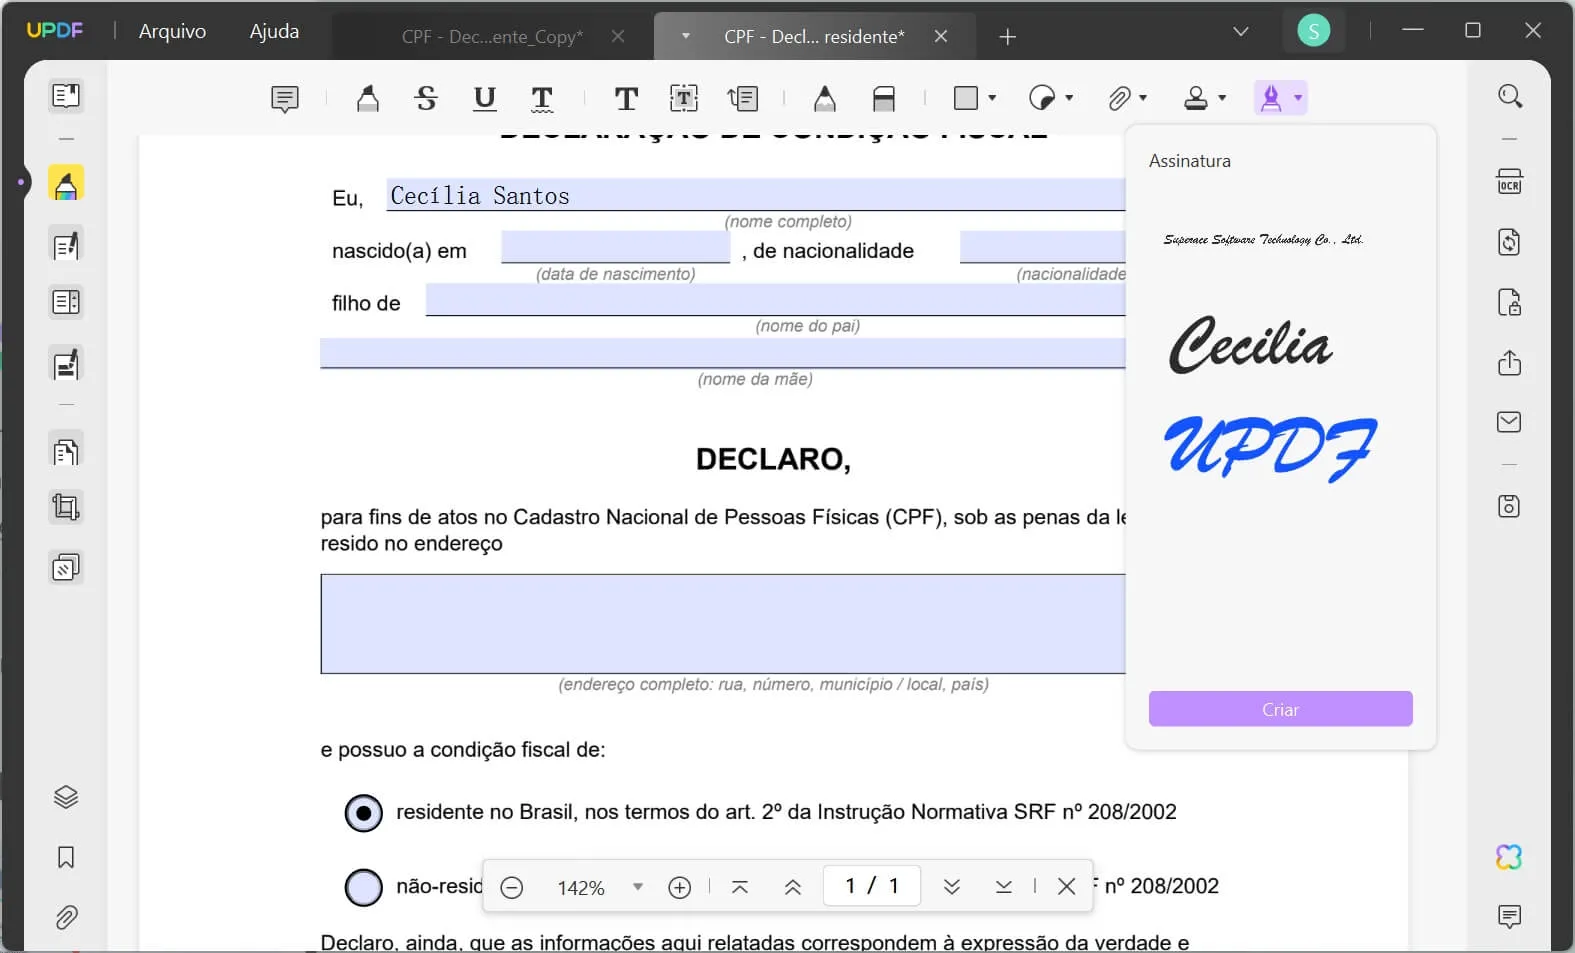Image resolution: width=1575 pixels, height=953 pixels.
Task: Select the 'não-residente' radio button
Action: pyautogui.click(x=364, y=887)
